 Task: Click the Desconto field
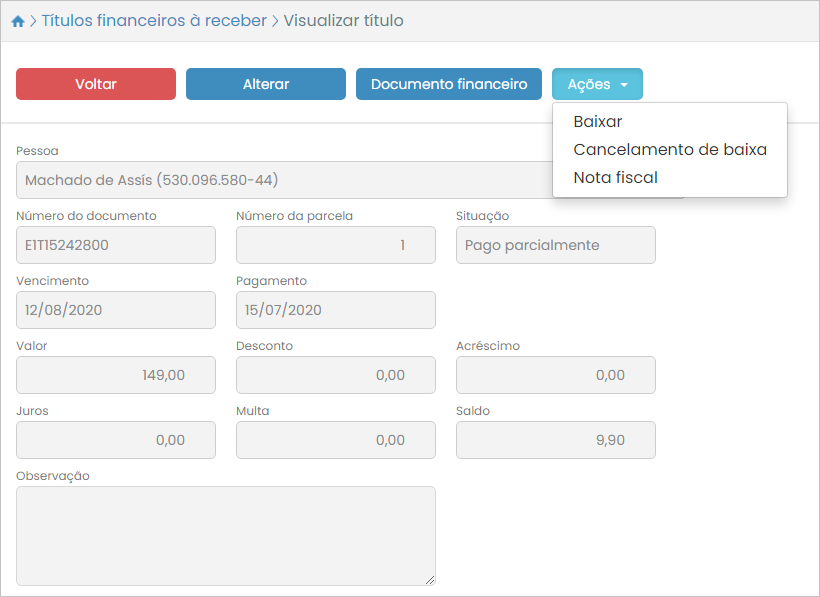coord(335,375)
